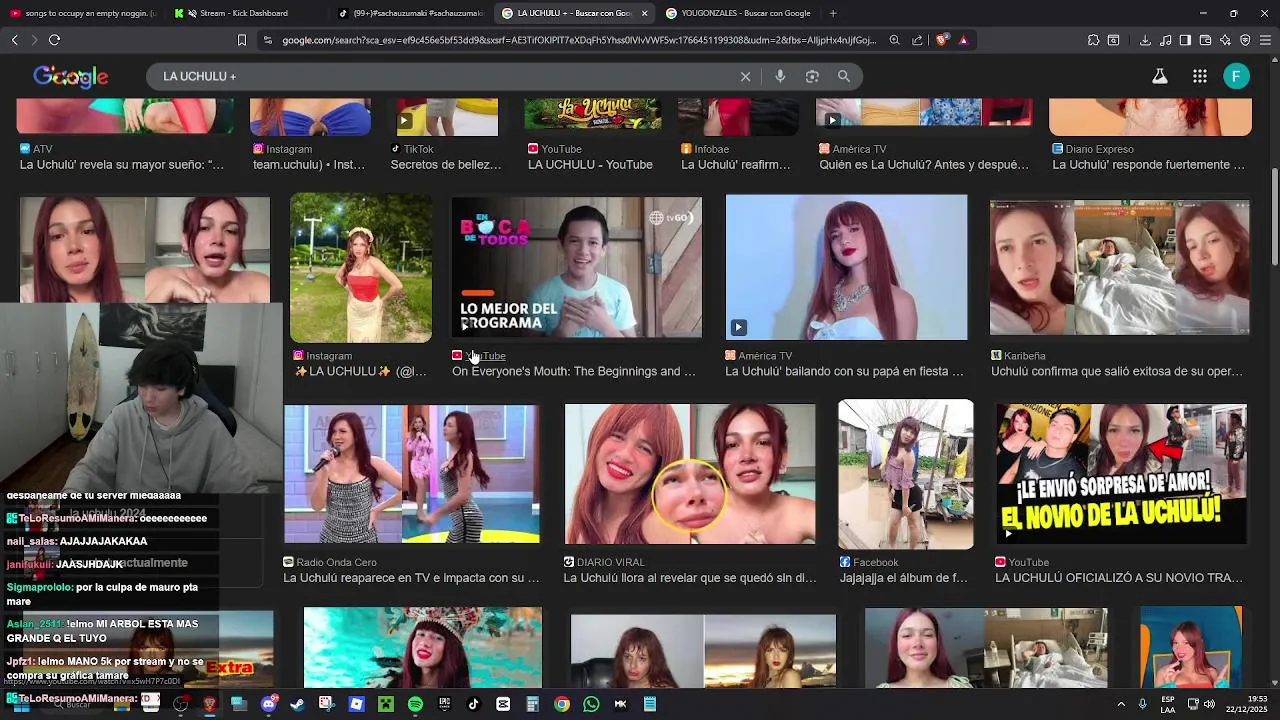1280x720 pixels.
Task: Open the Brave main menu
Action: click(x=1265, y=40)
